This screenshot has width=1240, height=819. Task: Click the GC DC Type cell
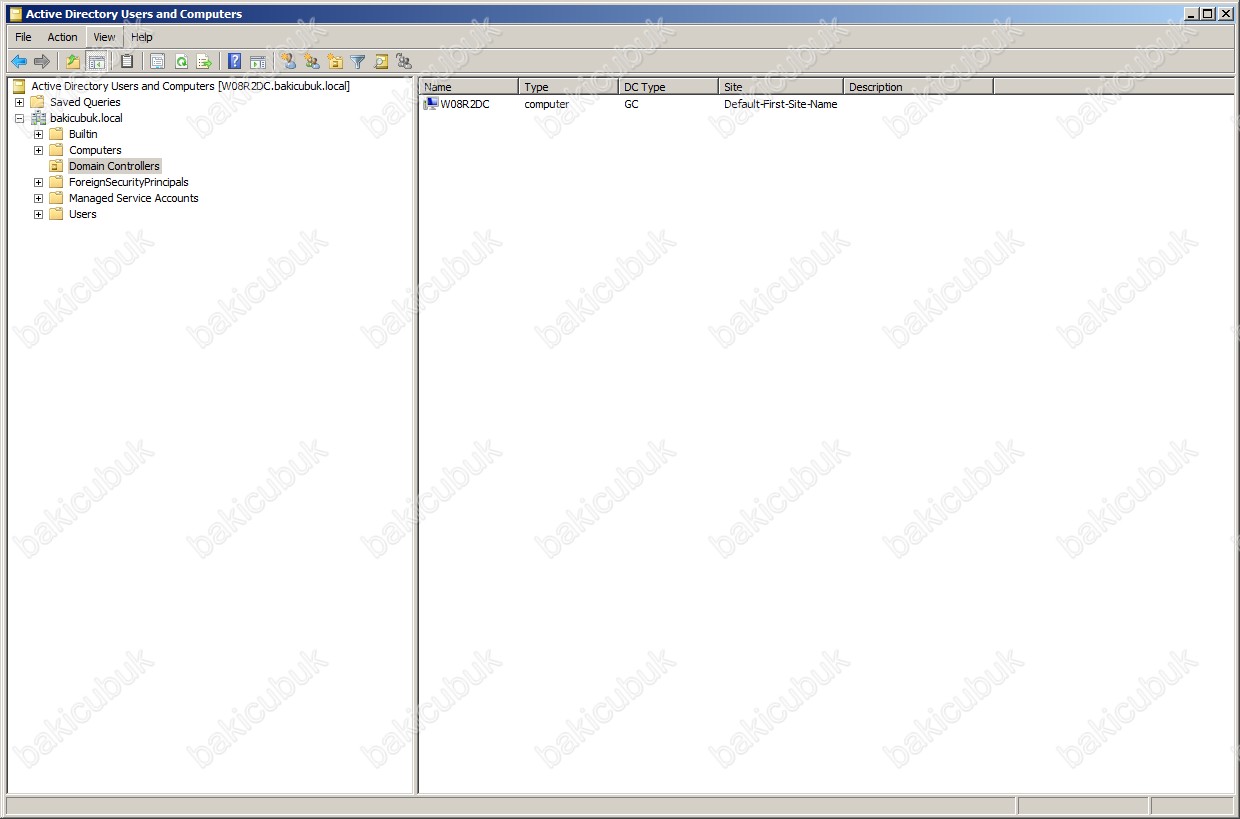(631, 104)
